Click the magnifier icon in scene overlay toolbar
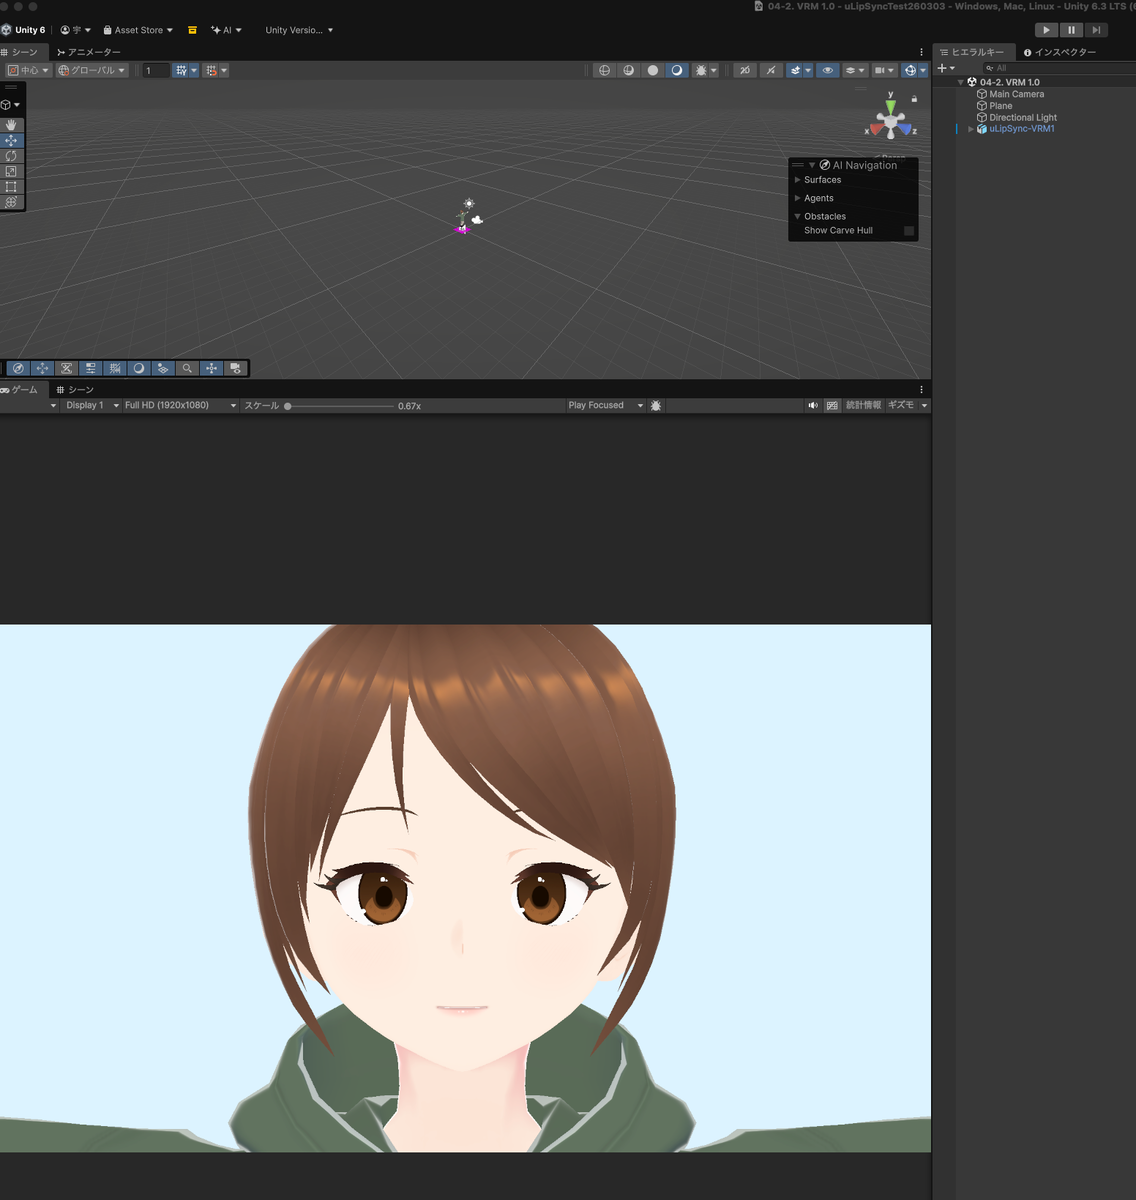 (x=187, y=368)
